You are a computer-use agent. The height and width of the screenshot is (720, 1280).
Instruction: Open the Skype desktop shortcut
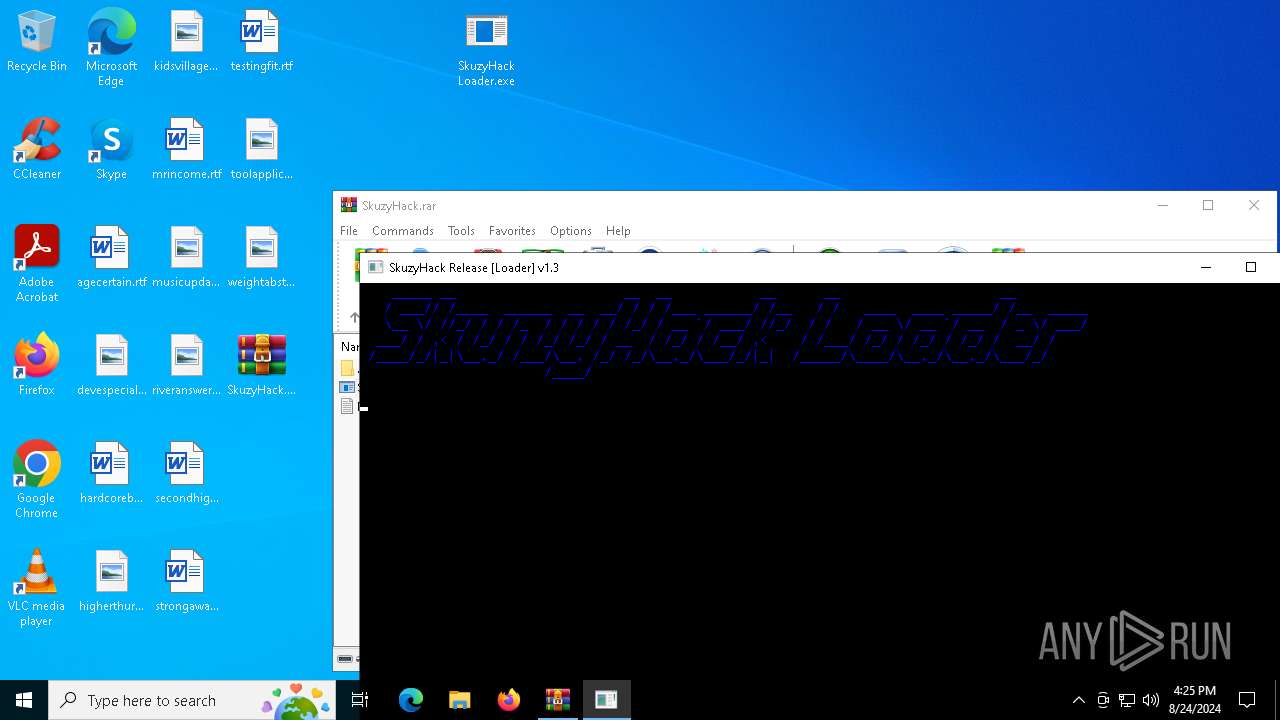pos(111,150)
